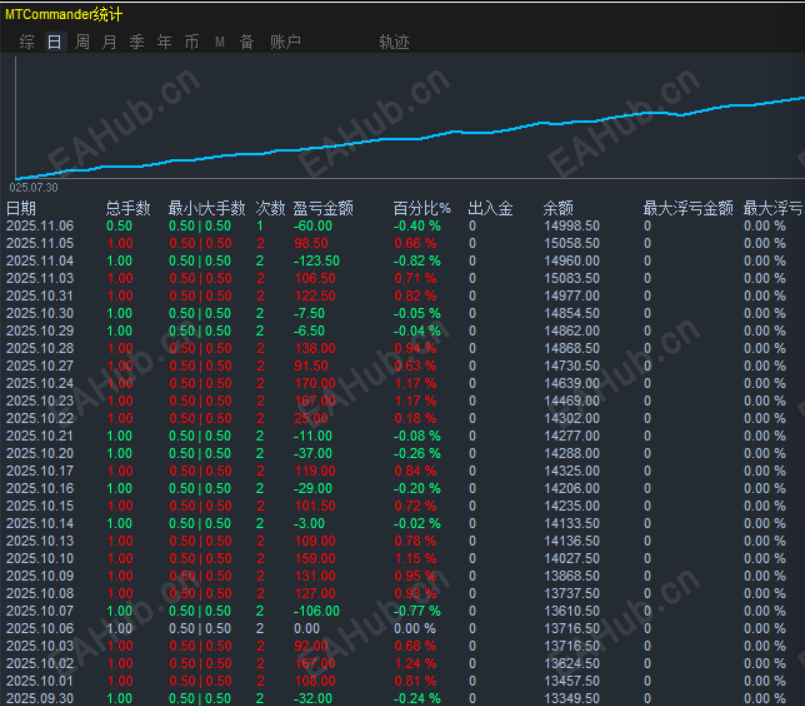Switch to the 年 yearly tab
Image resolution: width=805 pixels, height=706 pixels.
coord(164,42)
